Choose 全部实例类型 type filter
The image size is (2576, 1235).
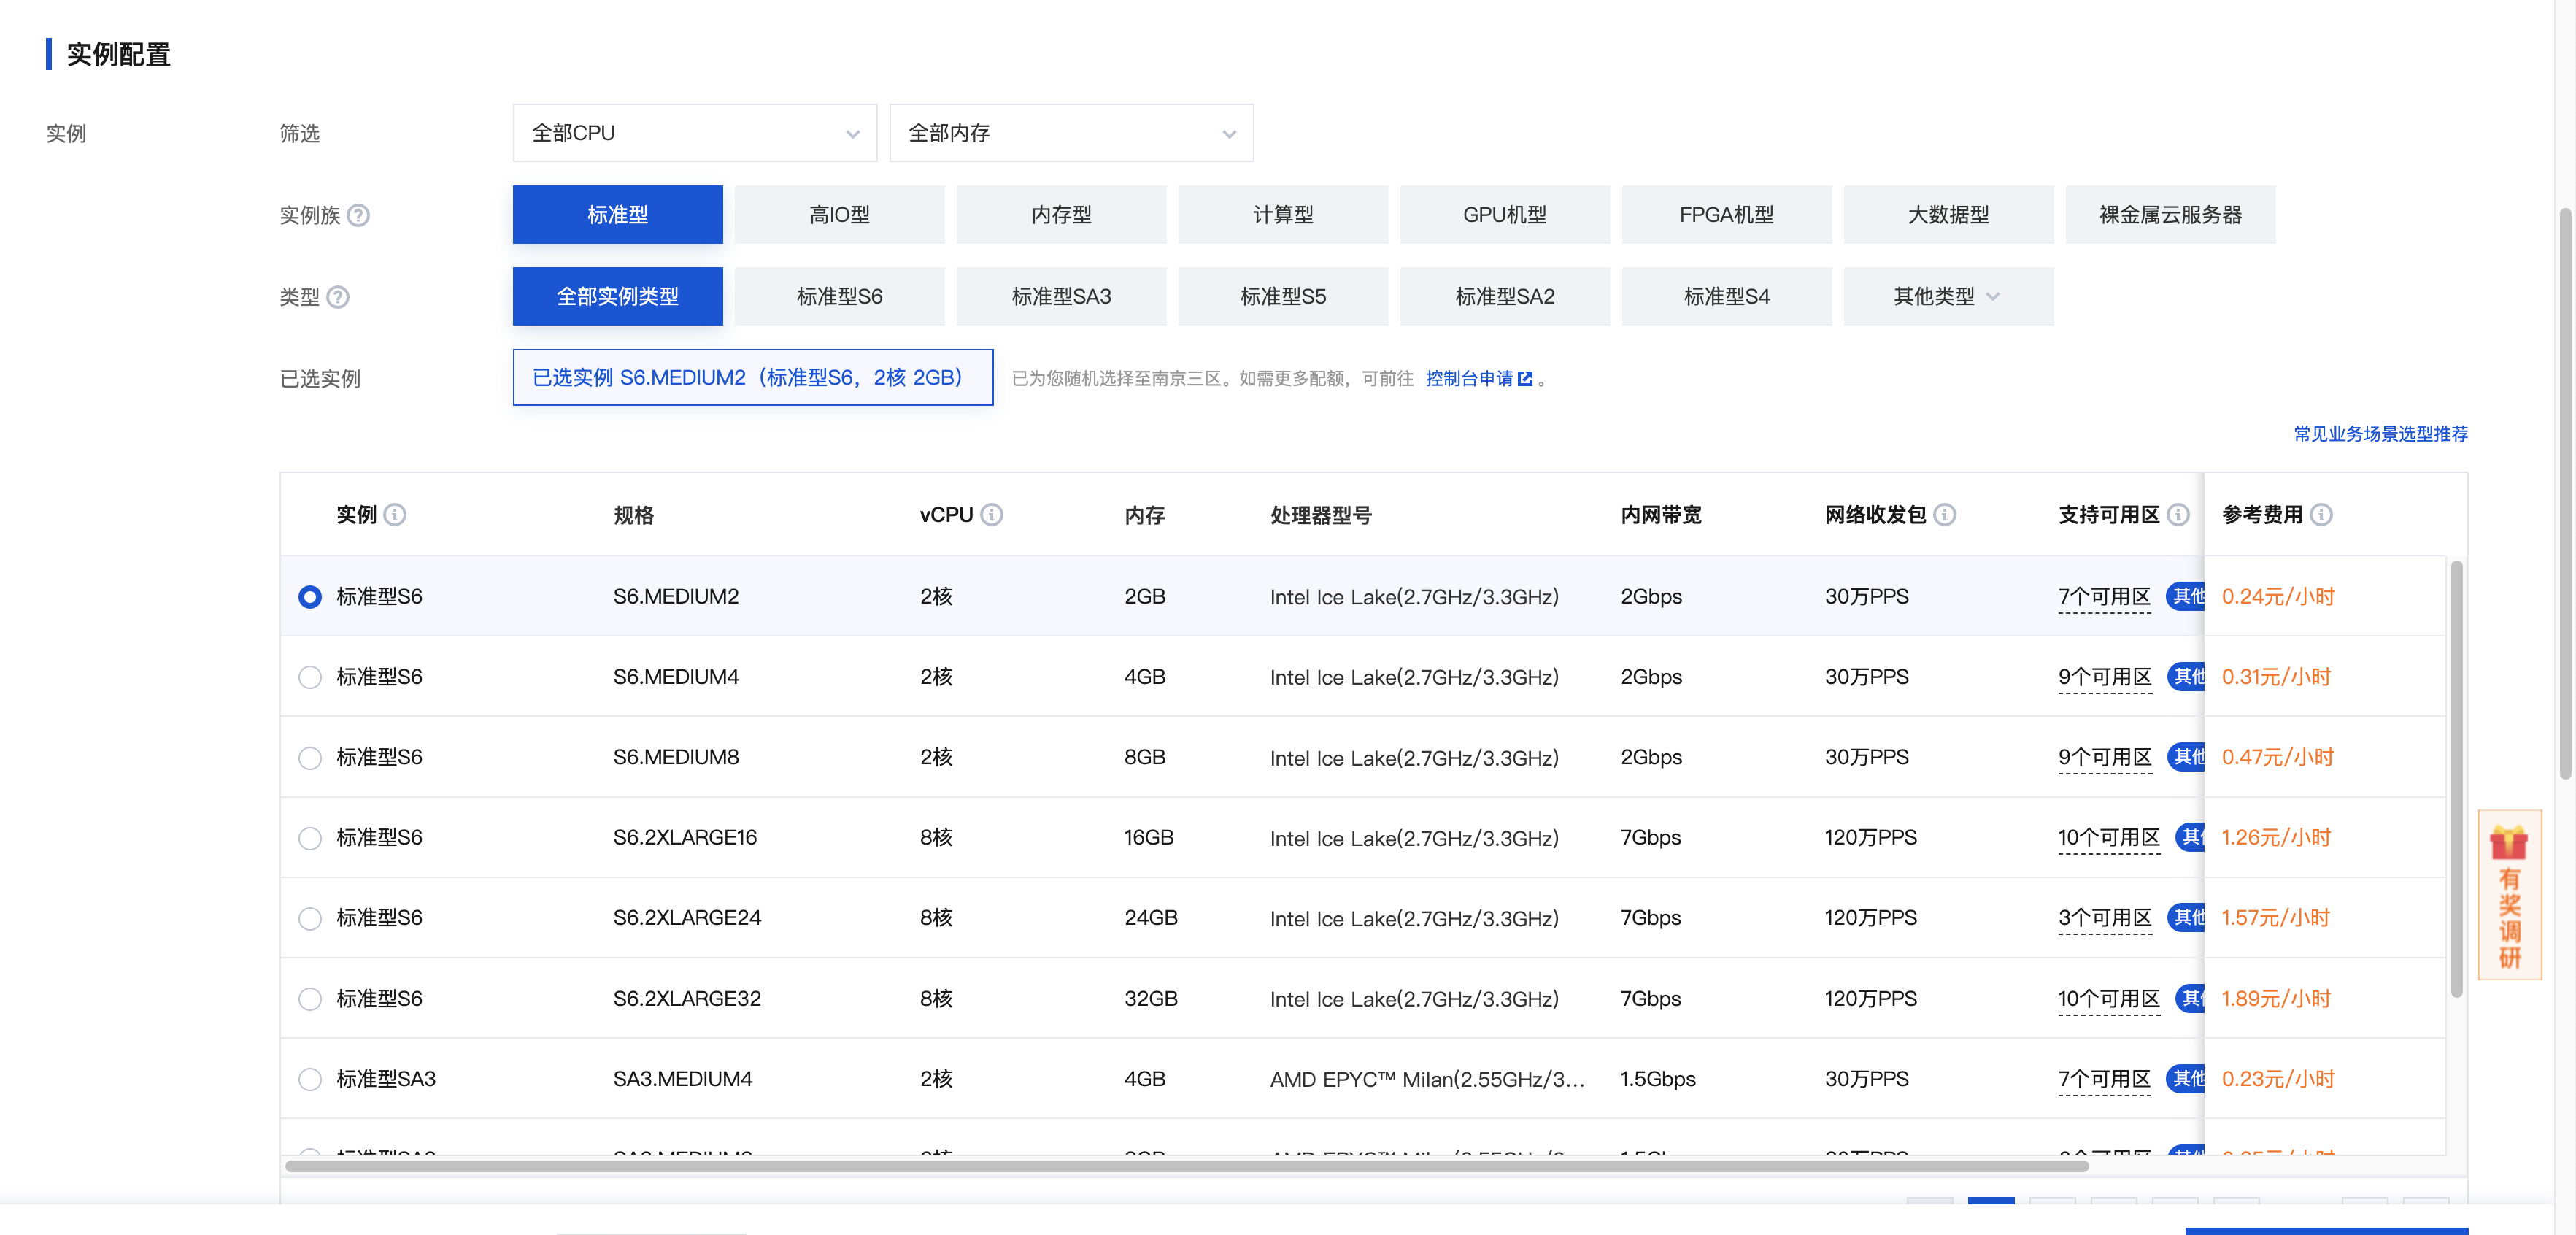point(617,296)
